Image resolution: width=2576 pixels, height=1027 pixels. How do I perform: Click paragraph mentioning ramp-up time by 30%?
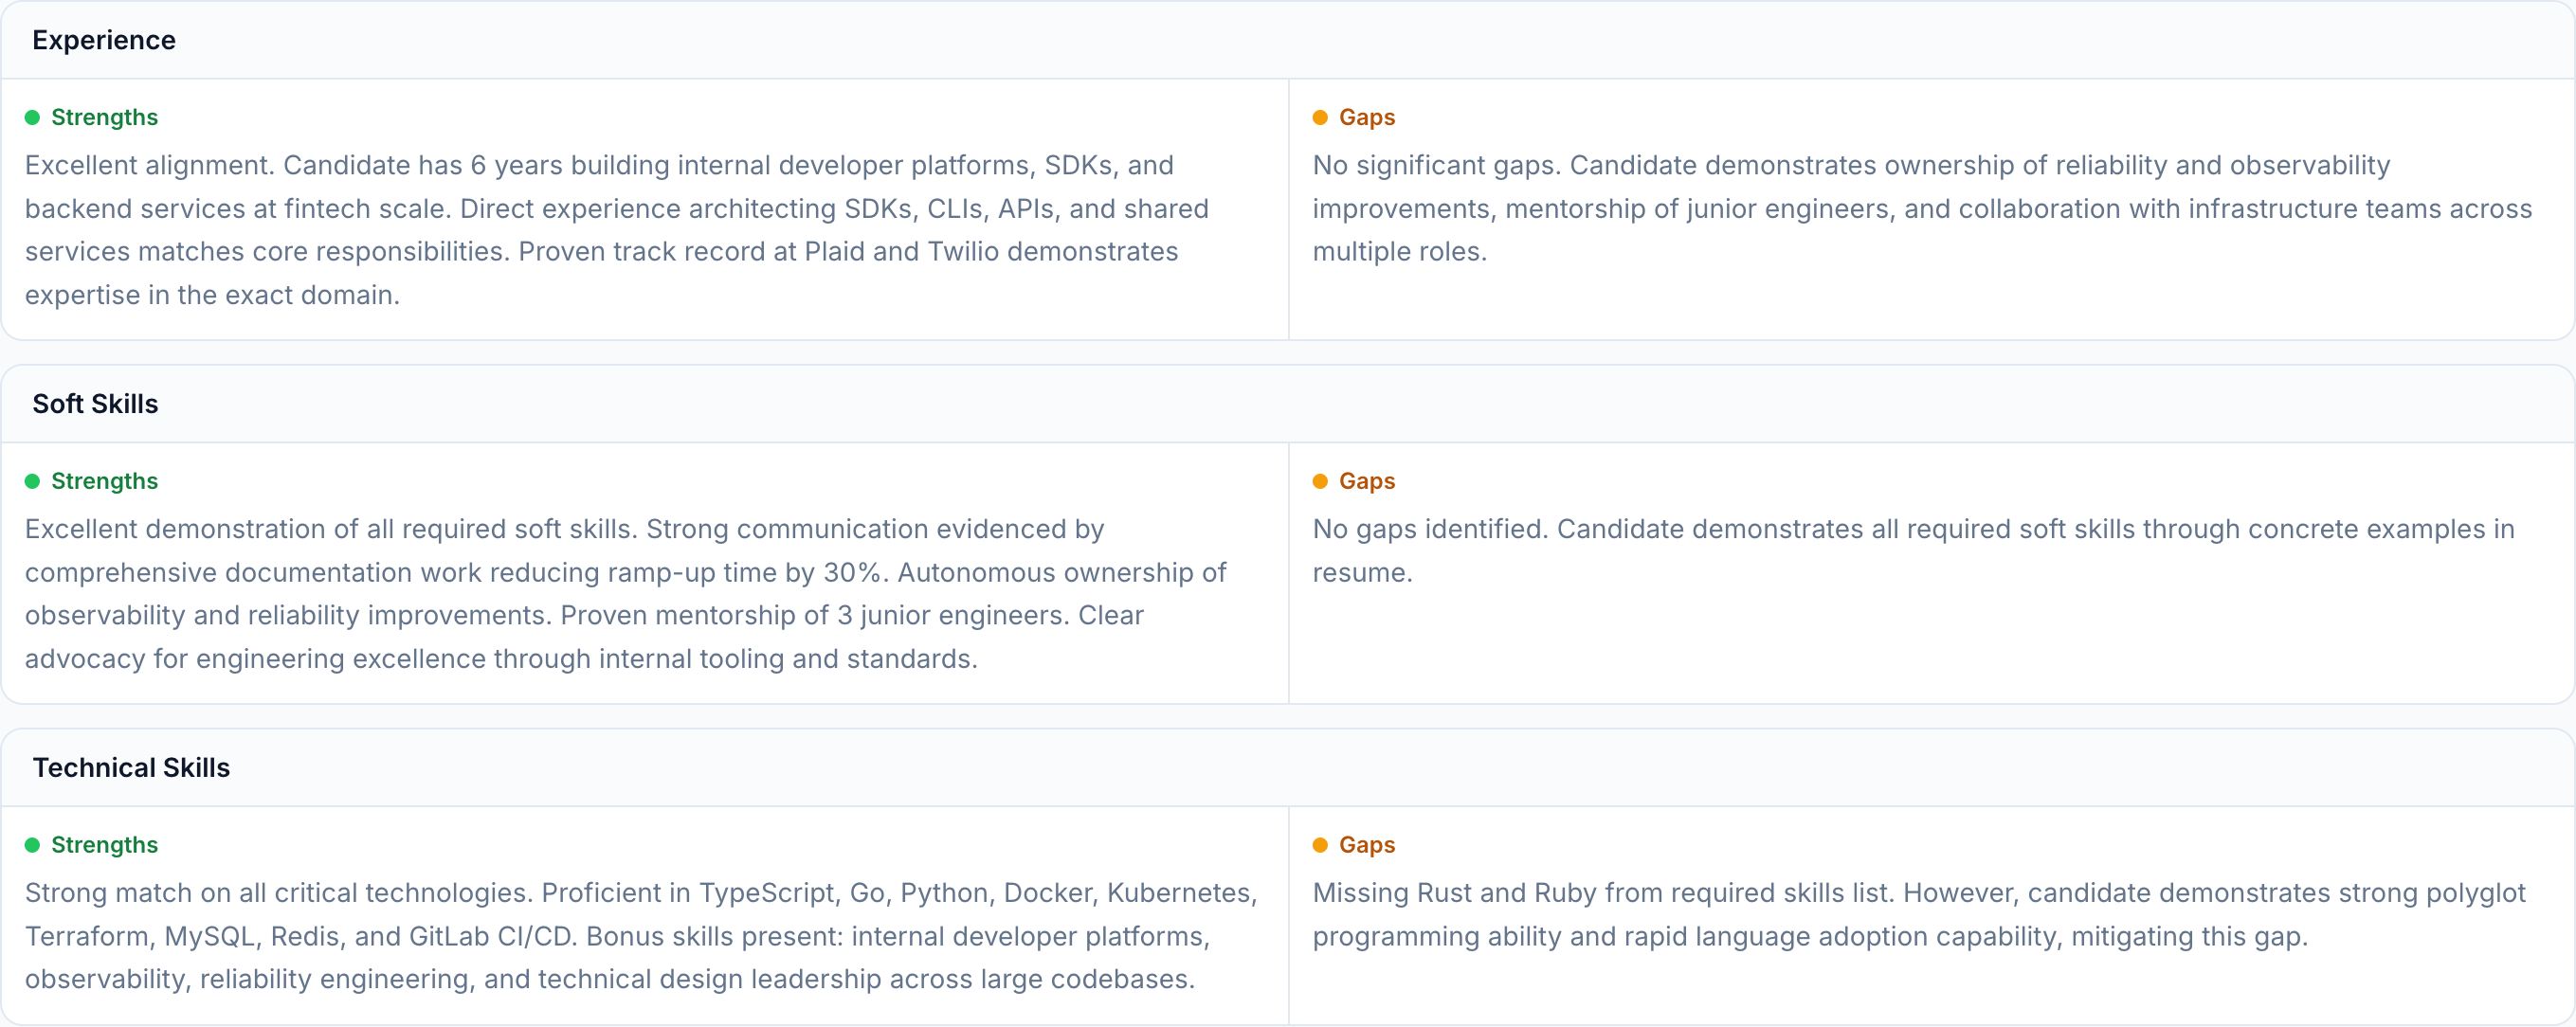pos(625,594)
